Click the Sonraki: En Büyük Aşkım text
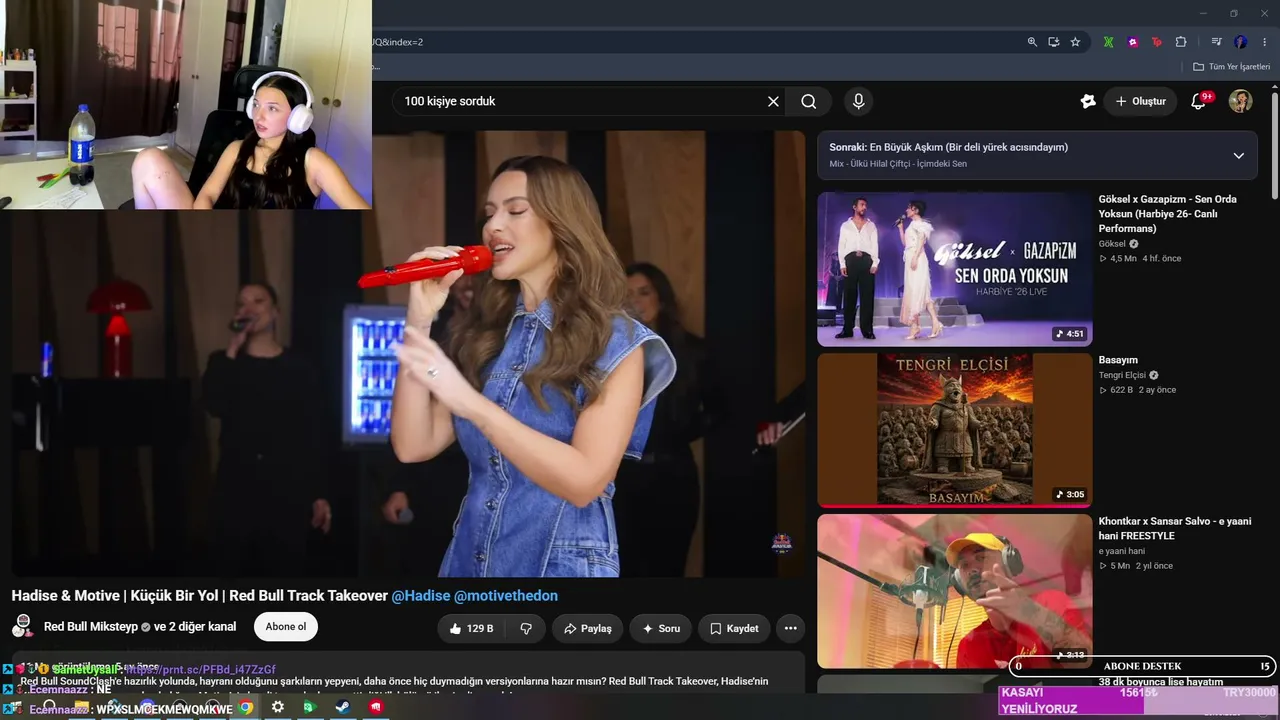Screen dimensions: 1280x720 [948, 147]
